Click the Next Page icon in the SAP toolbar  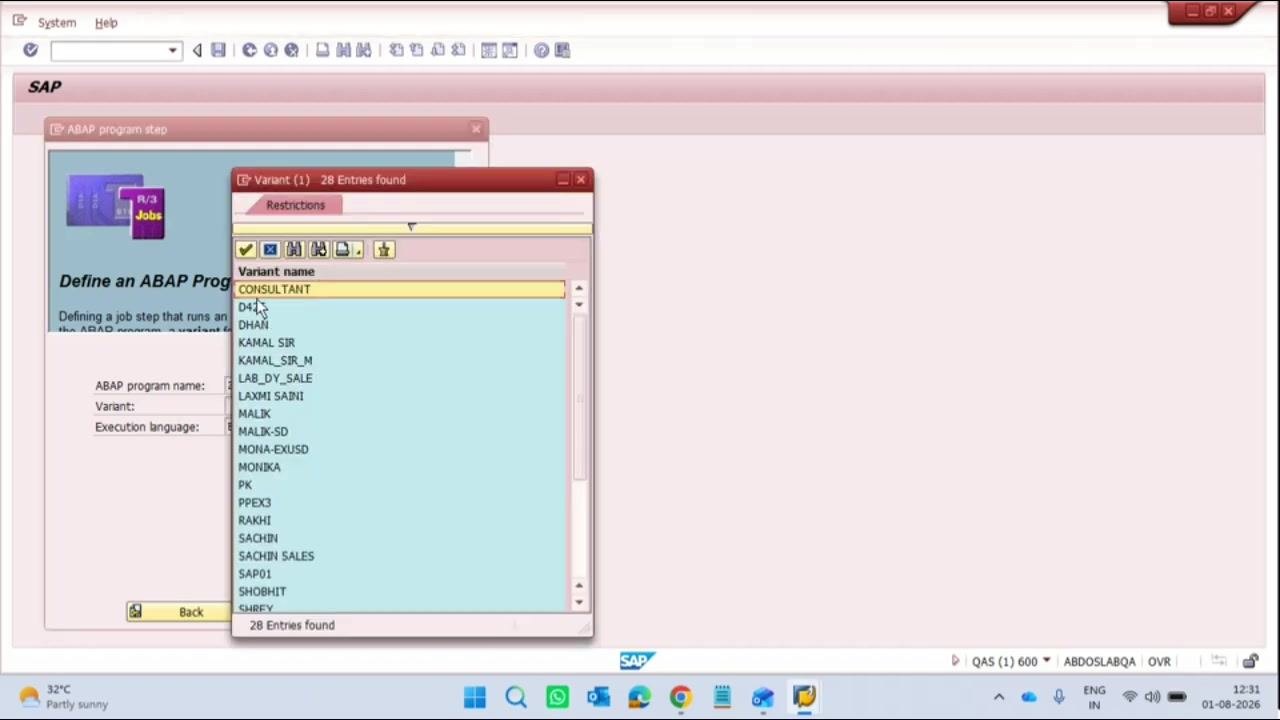click(438, 50)
